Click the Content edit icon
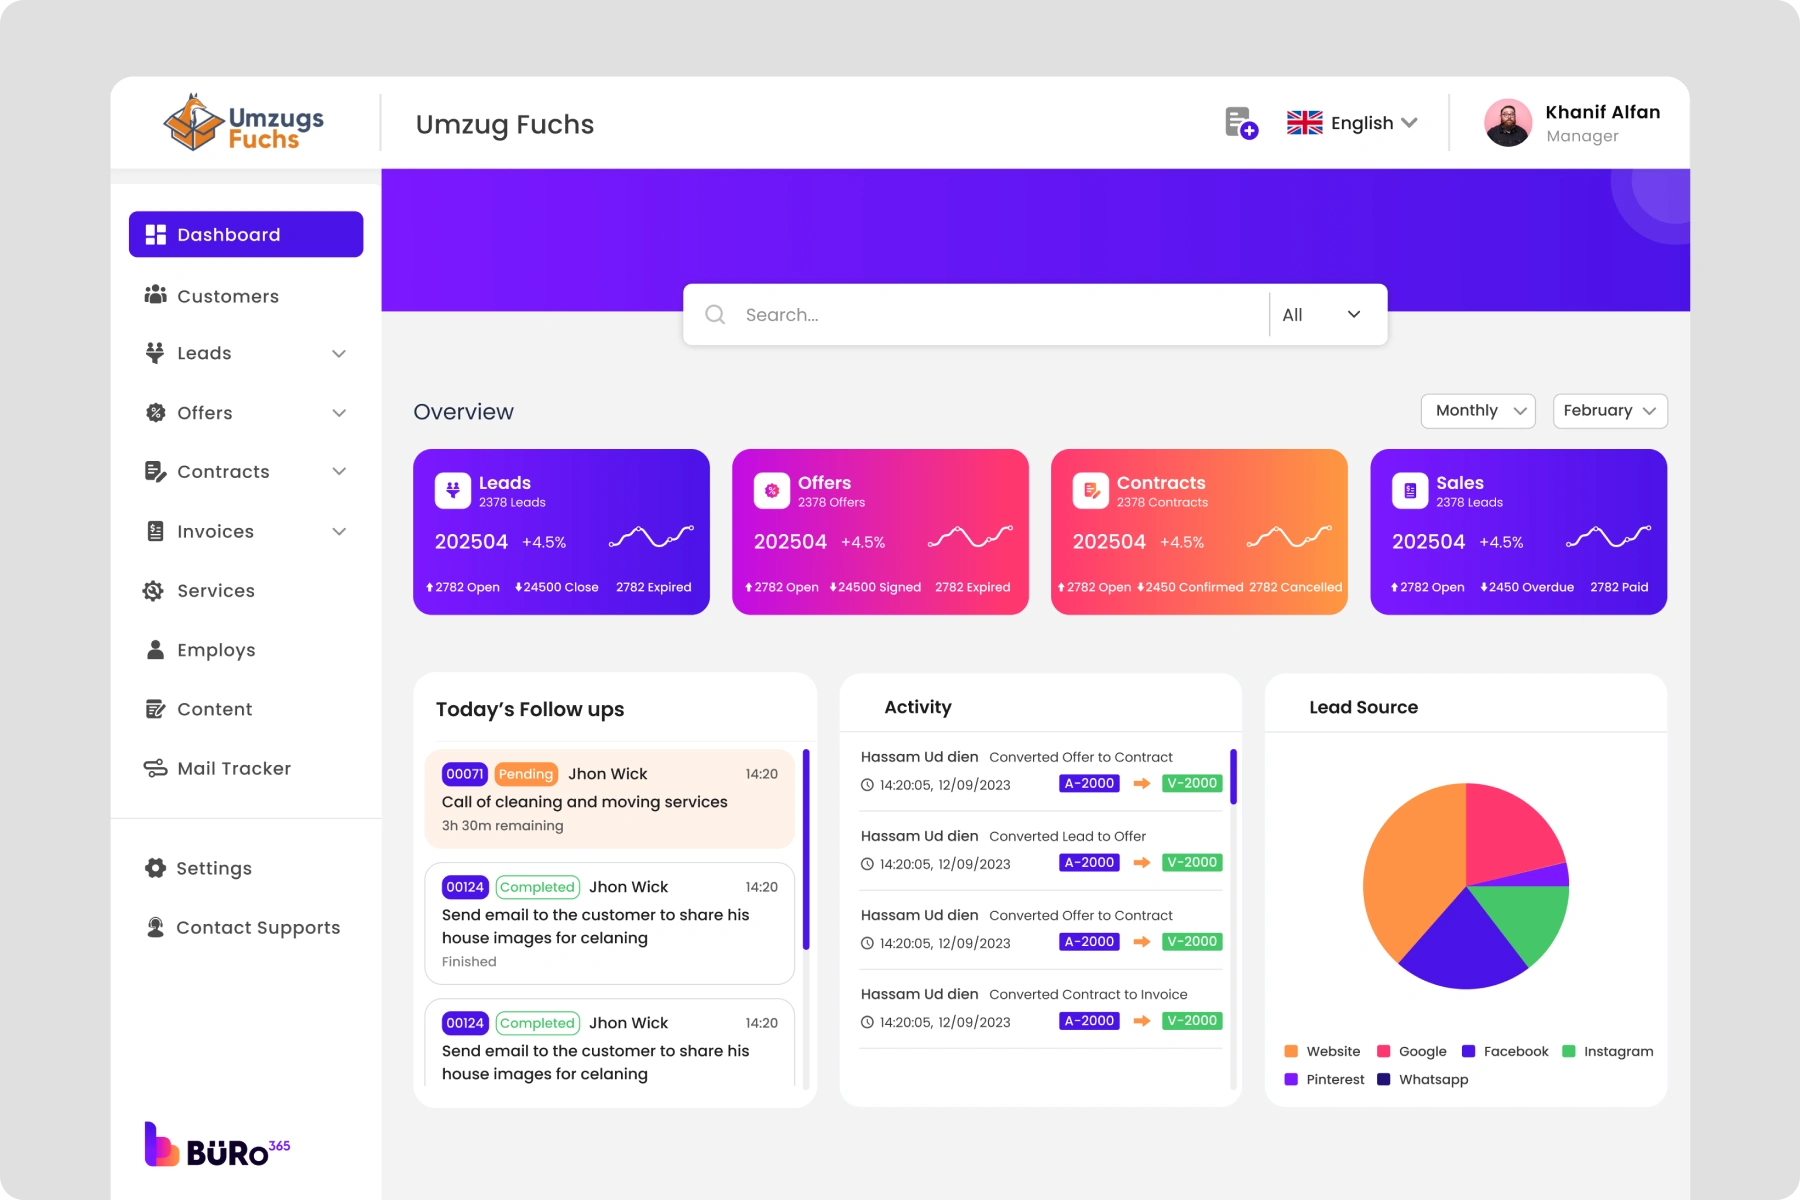The height and width of the screenshot is (1200, 1800). [155, 709]
